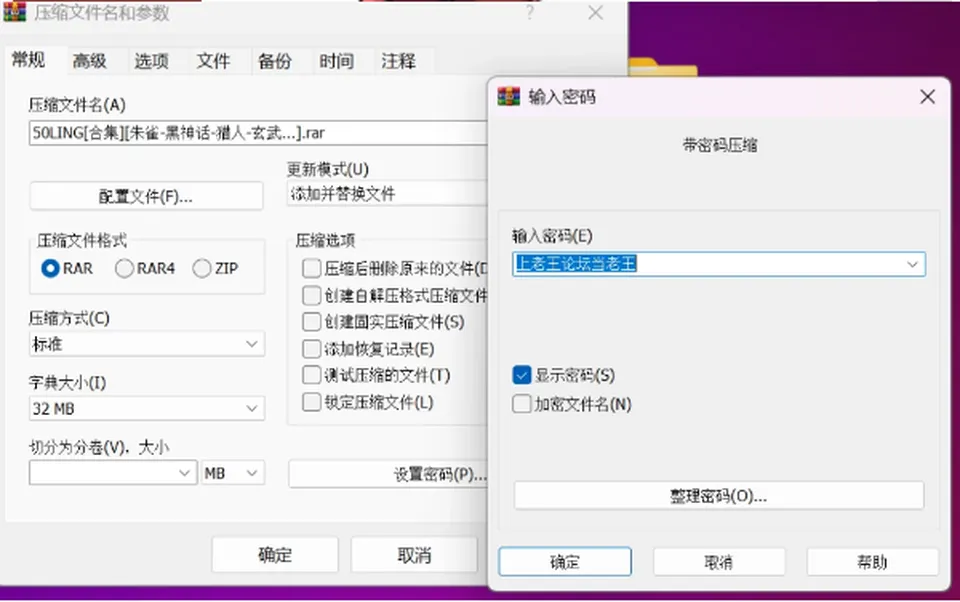Click the 整理密码(O)... button

point(719,495)
